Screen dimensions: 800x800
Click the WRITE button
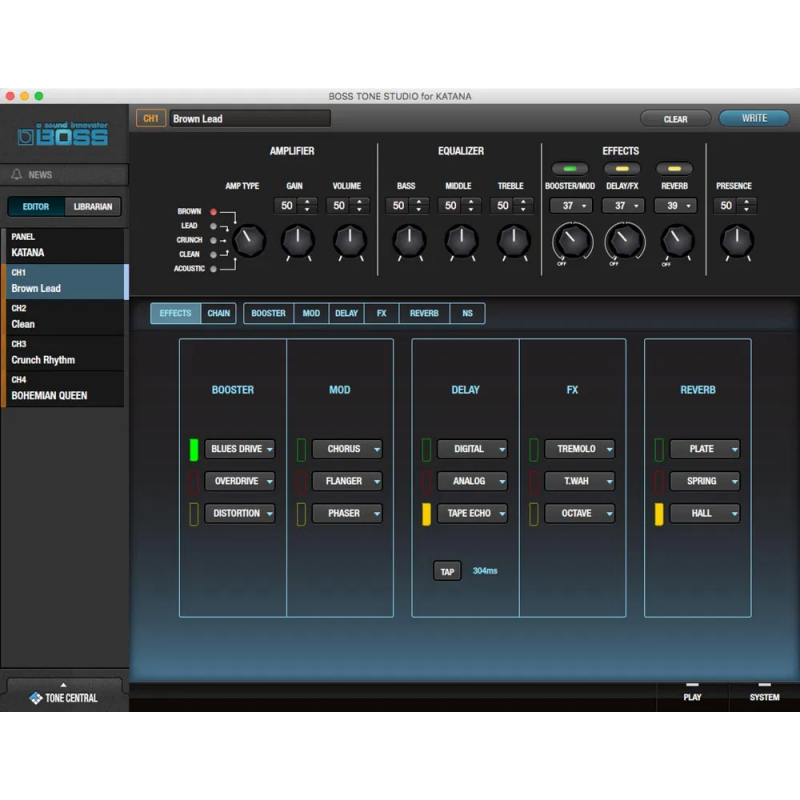click(754, 118)
